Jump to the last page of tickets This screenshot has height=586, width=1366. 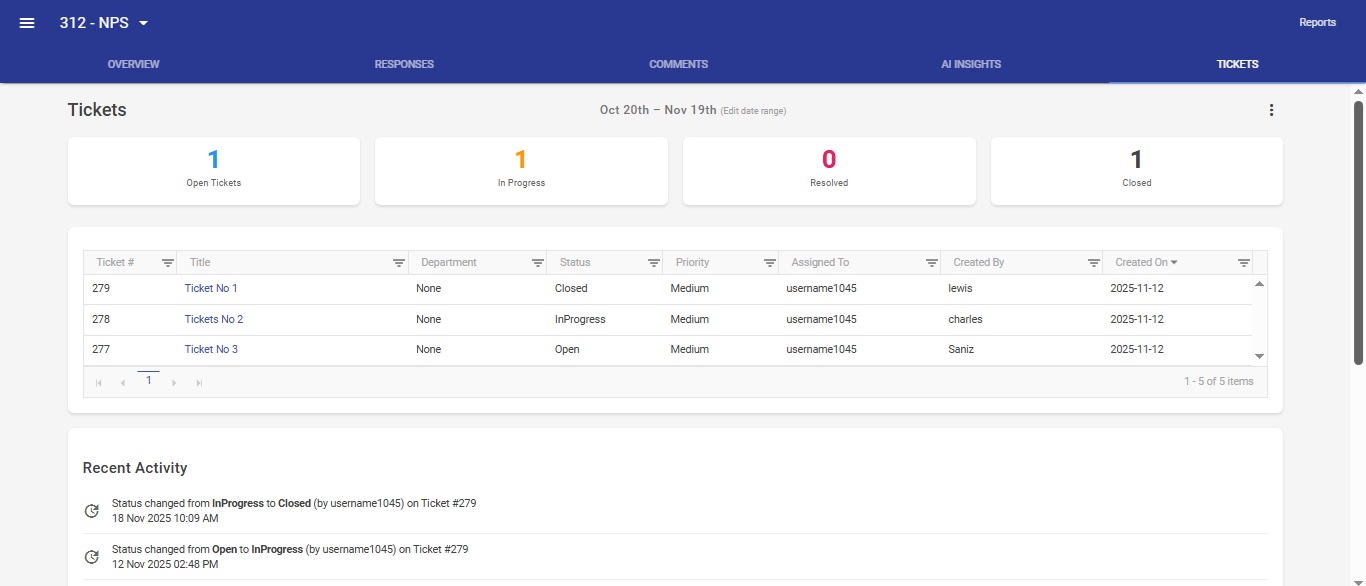pyautogui.click(x=199, y=383)
